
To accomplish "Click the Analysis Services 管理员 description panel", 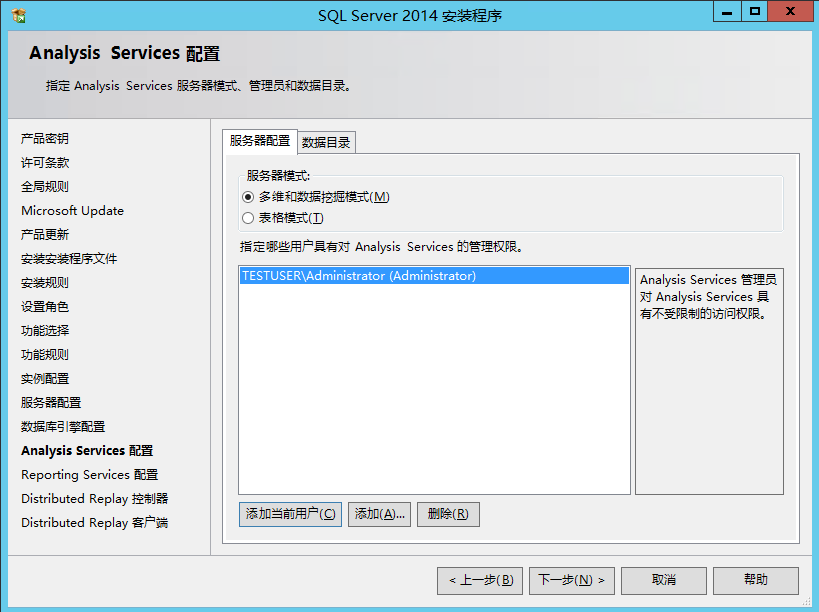I will click(x=709, y=382).
